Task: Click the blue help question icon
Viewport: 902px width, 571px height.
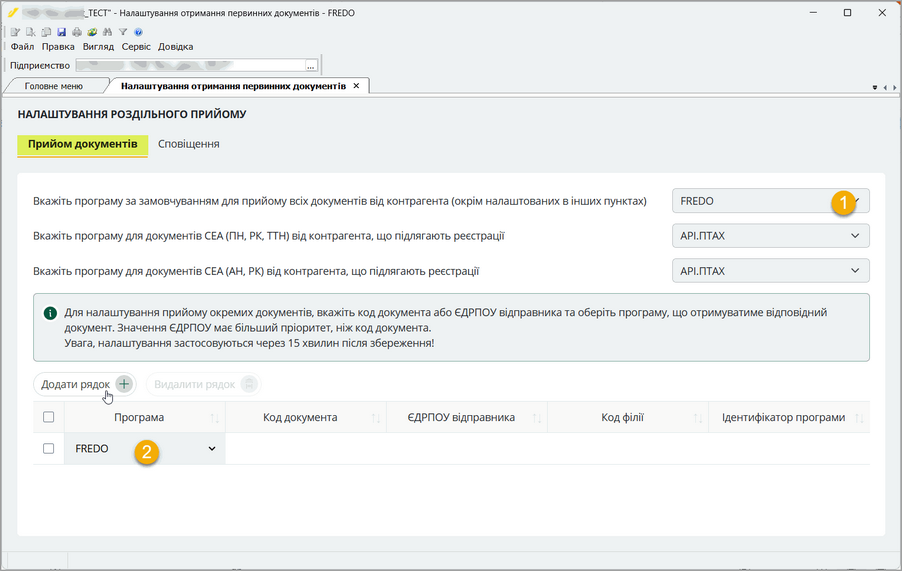Action: [138, 32]
